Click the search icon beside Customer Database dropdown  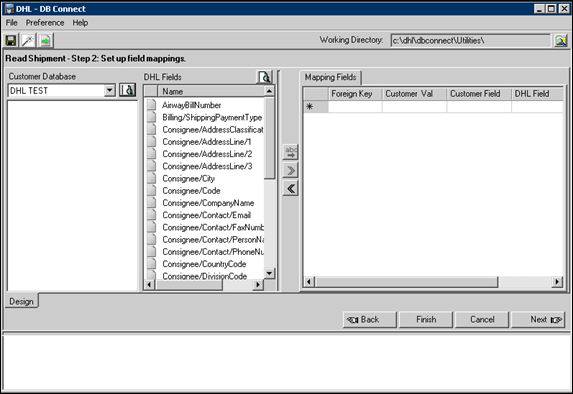(128, 90)
